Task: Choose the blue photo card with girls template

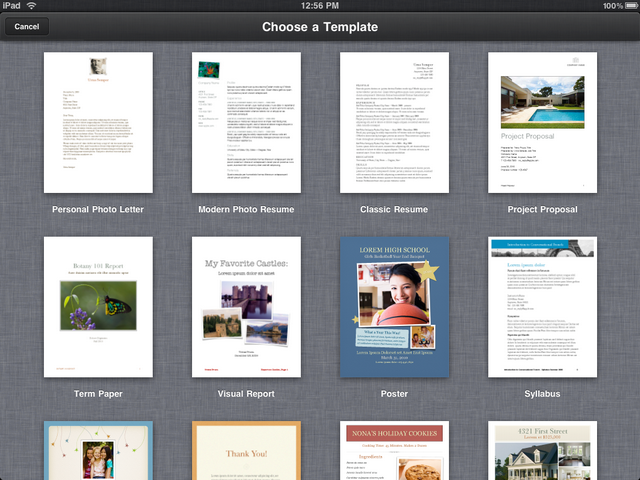Action: (x=98, y=451)
